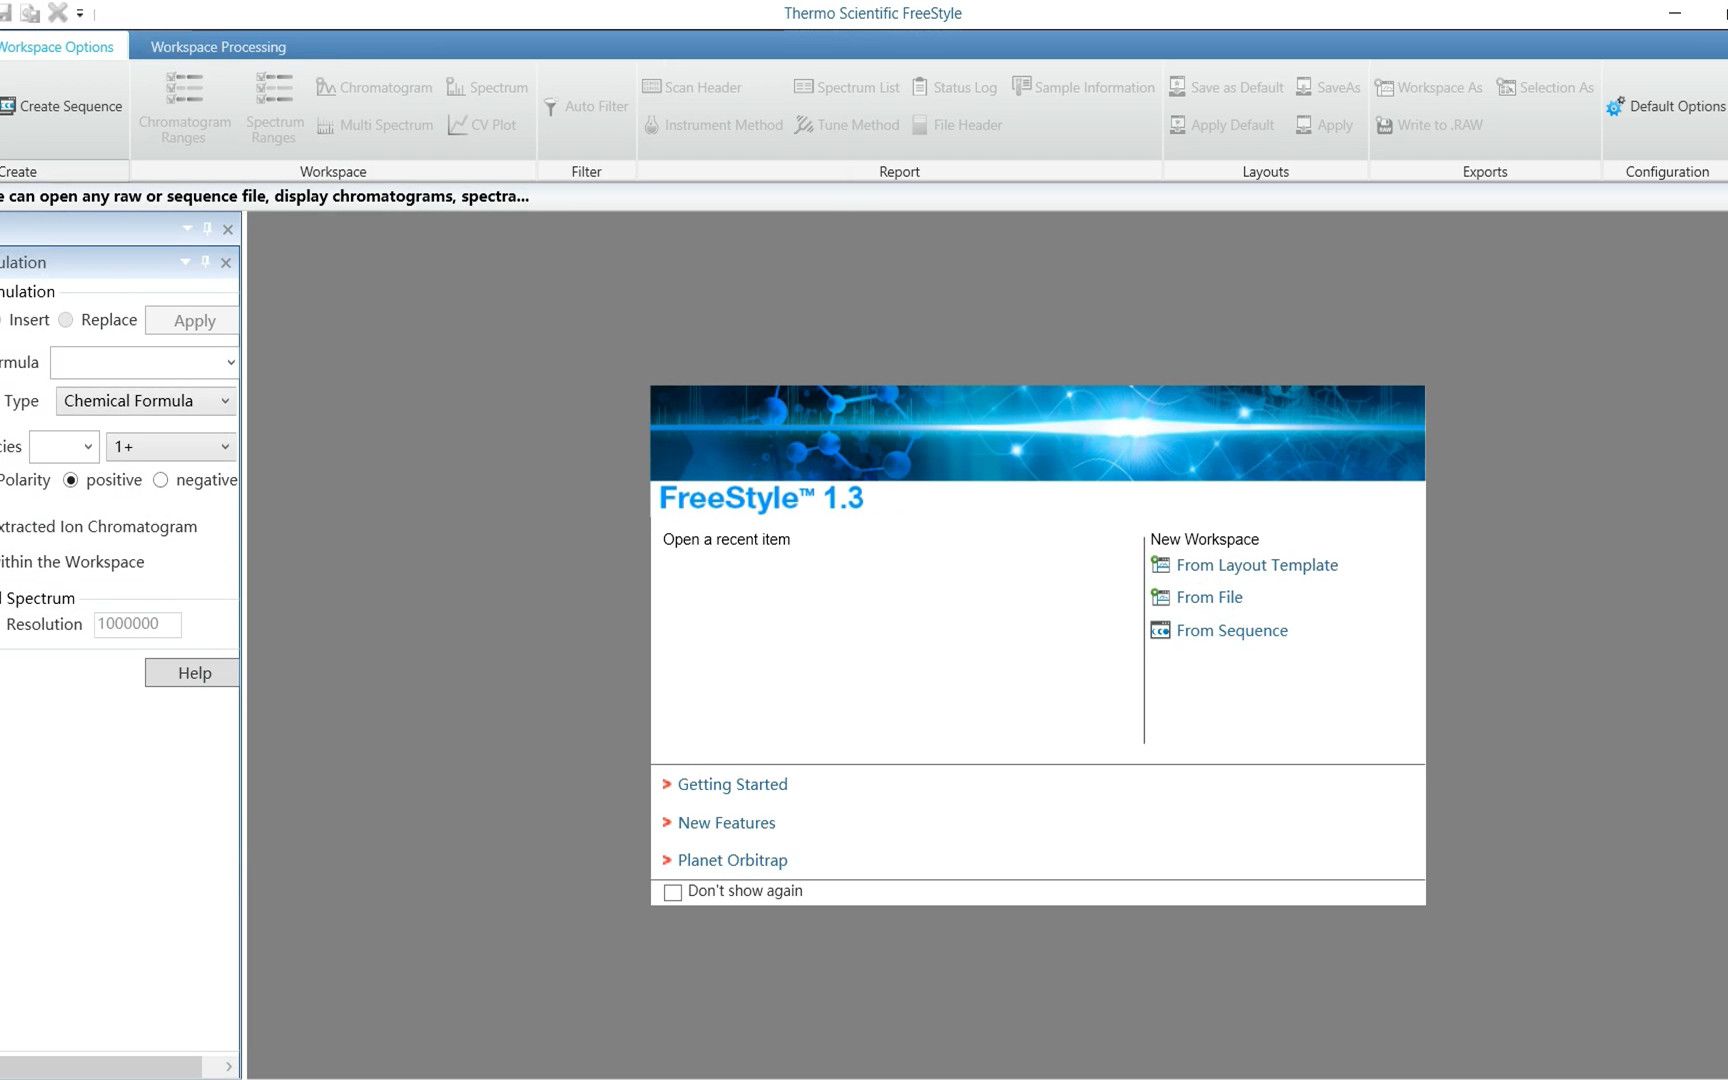The height and width of the screenshot is (1080, 1728).
Task: Close the top side panel
Action: click(x=228, y=229)
